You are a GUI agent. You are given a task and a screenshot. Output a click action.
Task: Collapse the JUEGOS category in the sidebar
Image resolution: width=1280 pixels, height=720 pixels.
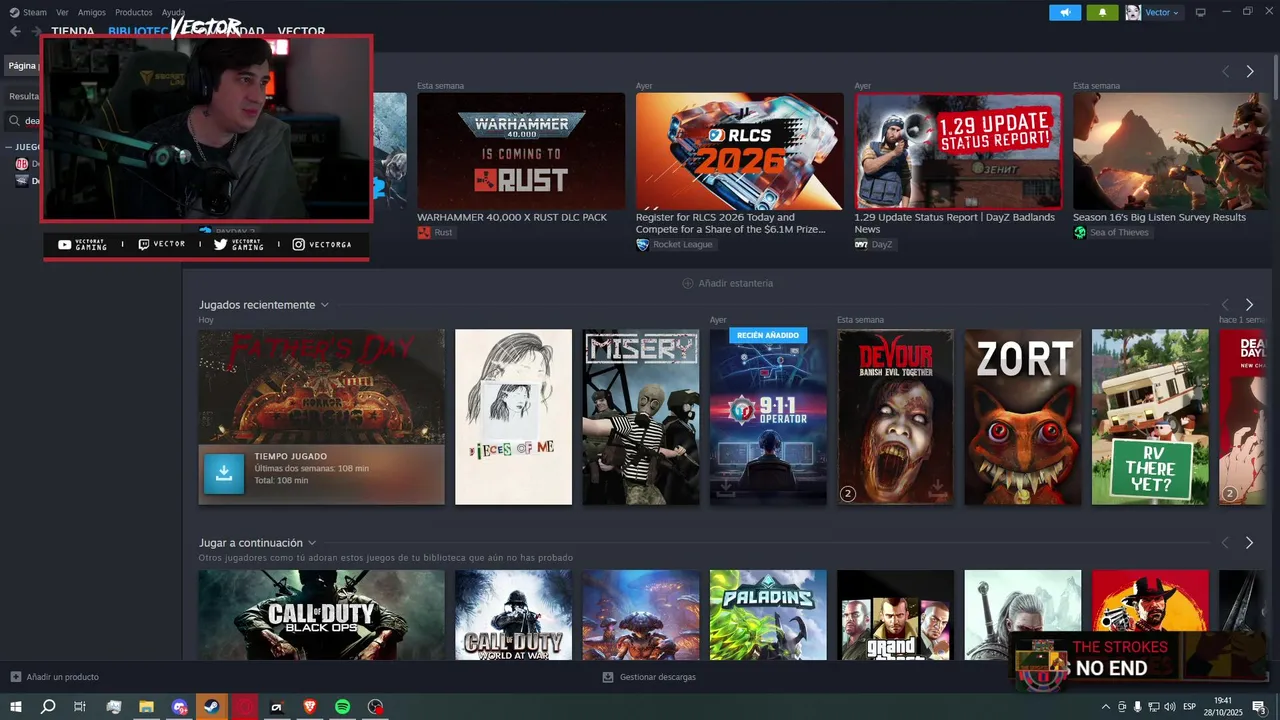pyautogui.click(x=9, y=147)
